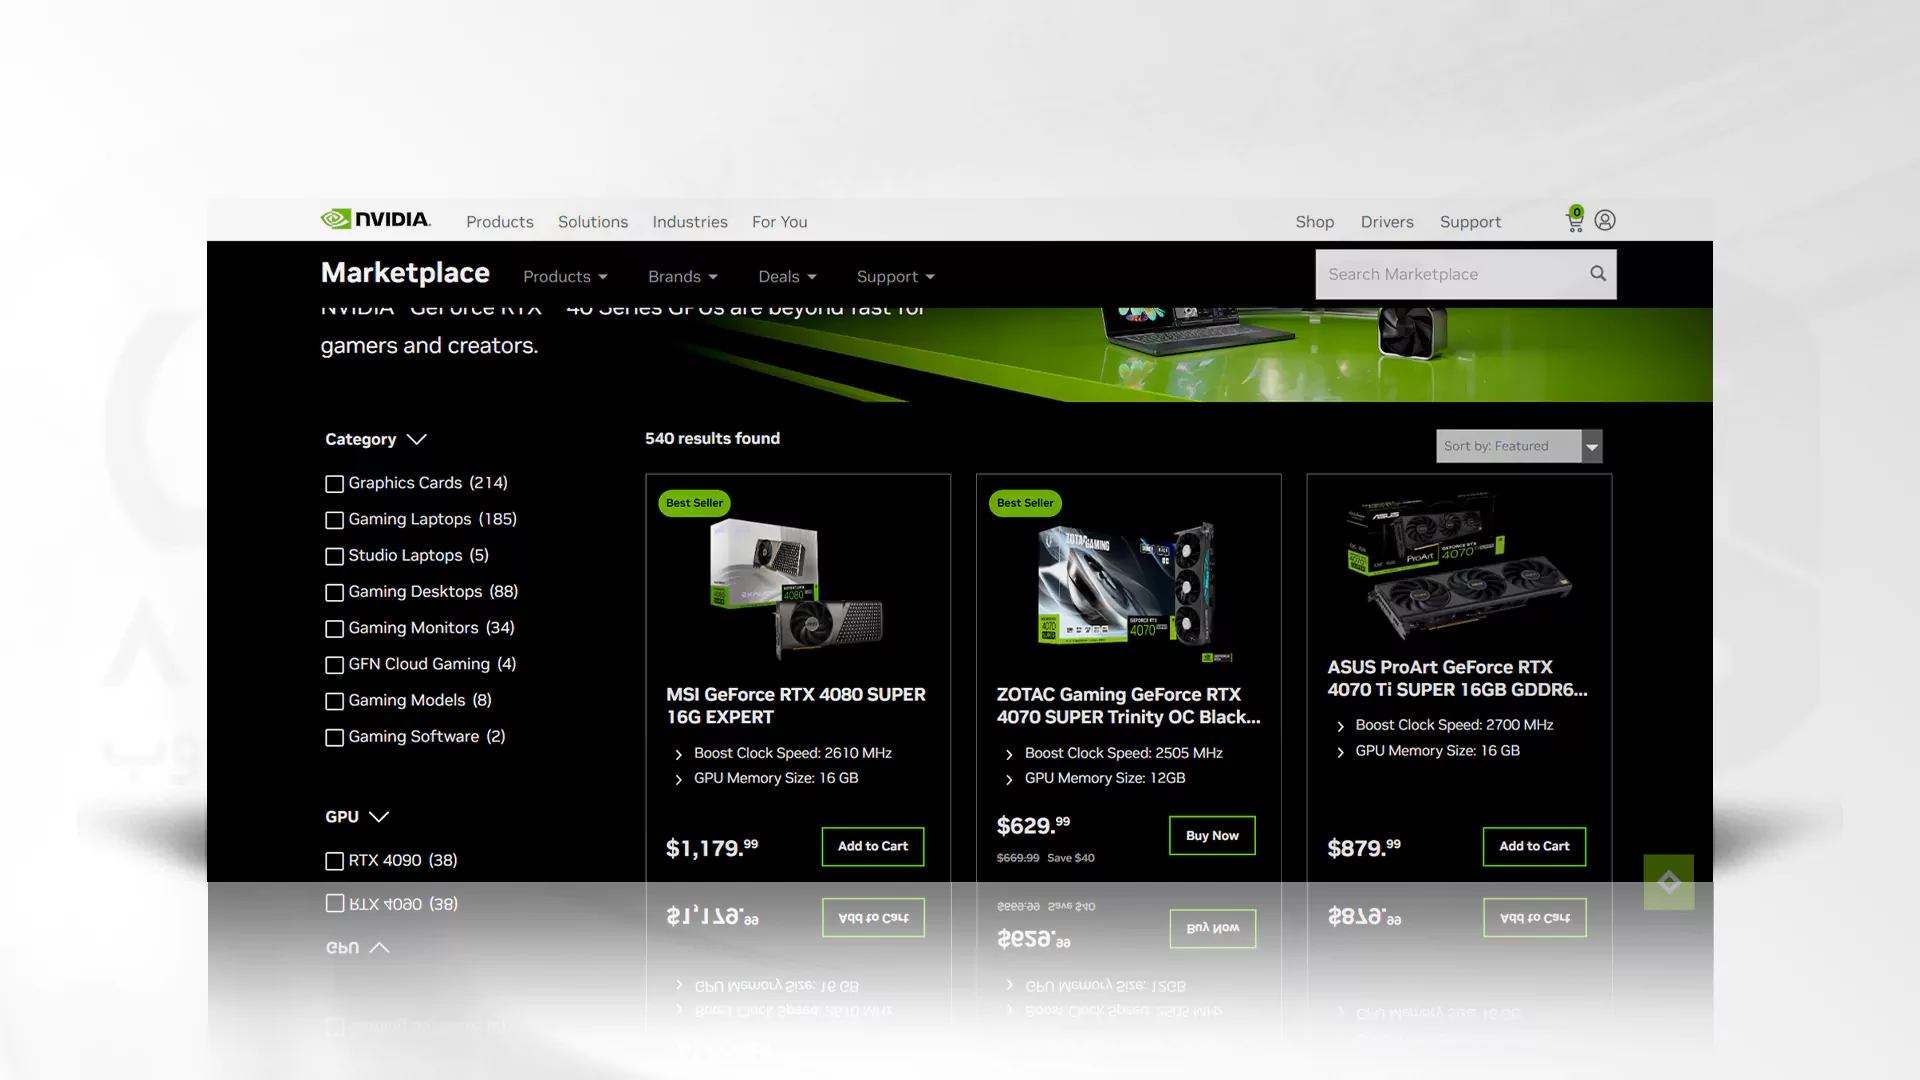Expand the Category filter section
Viewport: 1920px width, 1080px height.
click(x=417, y=438)
